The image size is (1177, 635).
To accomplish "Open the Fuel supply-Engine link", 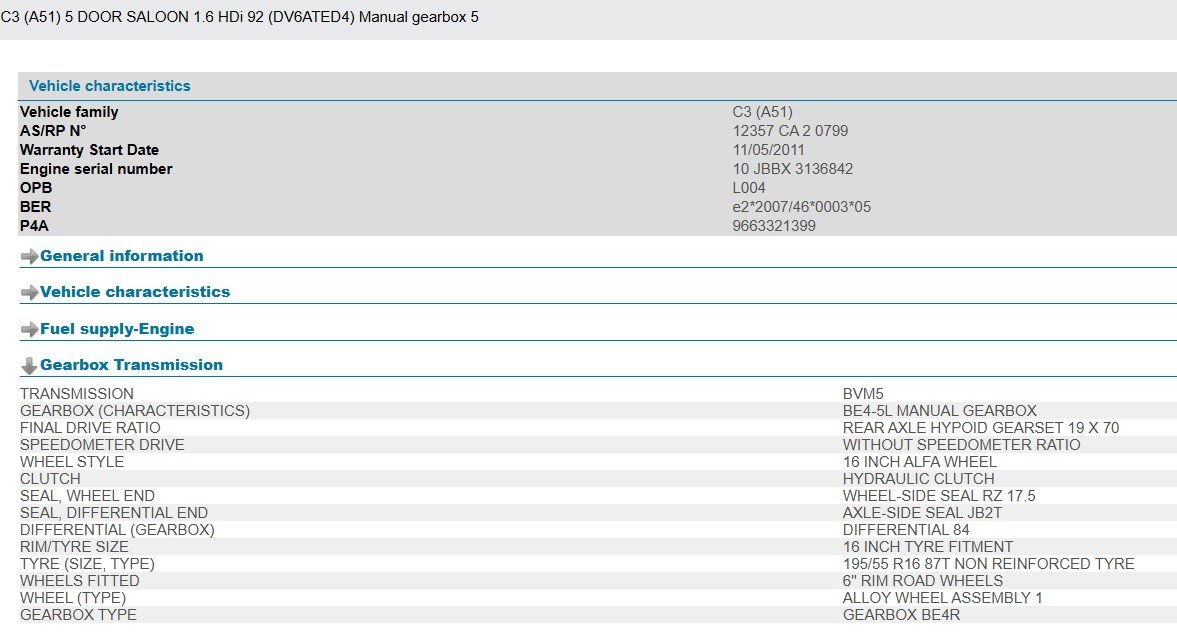I will pyautogui.click(x=117, y=329).
